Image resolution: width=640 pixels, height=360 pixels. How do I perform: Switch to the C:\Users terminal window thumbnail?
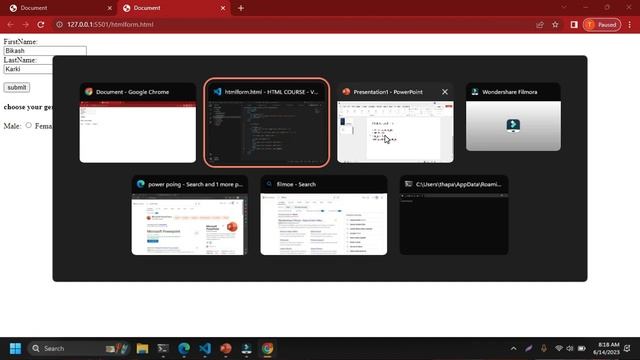coord(454,216)
